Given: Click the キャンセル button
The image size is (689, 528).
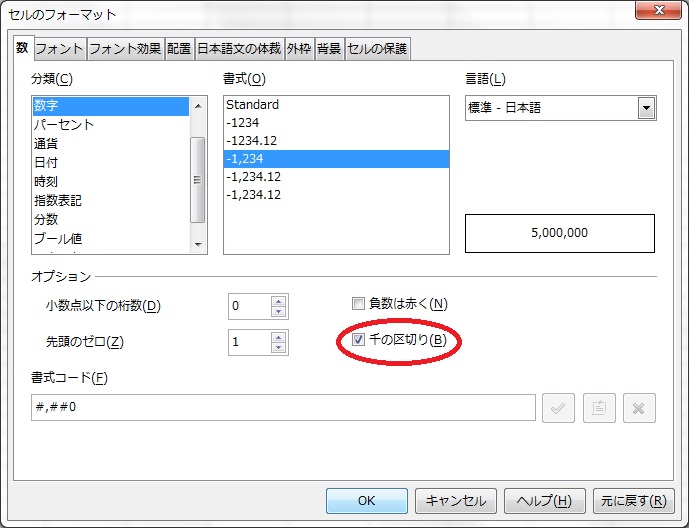Looking at the screenshot, I should pyautogui.click(x=456, y=501).
